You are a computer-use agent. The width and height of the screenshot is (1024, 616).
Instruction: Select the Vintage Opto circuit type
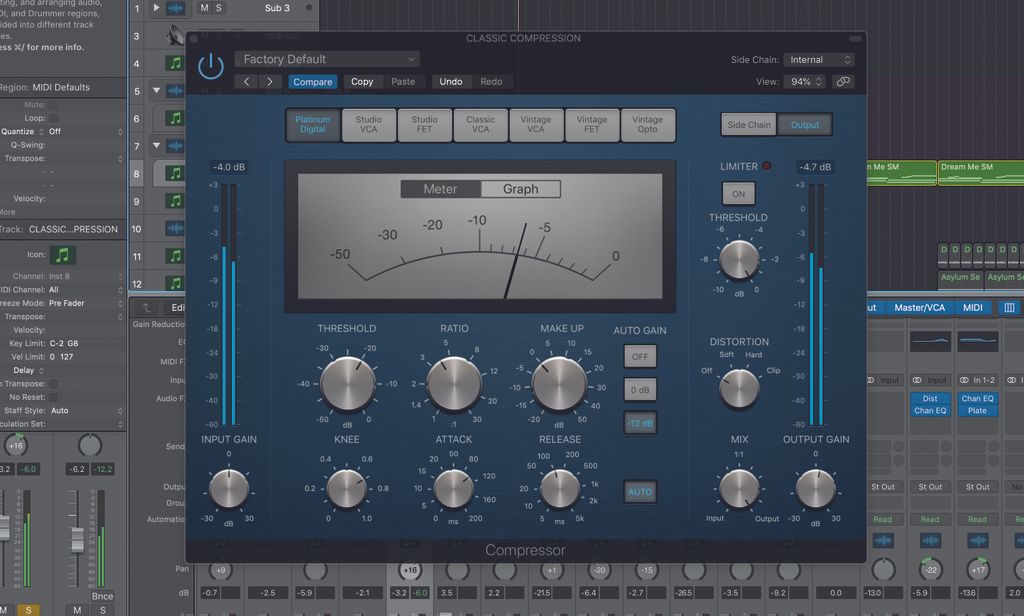click(648, 124)
